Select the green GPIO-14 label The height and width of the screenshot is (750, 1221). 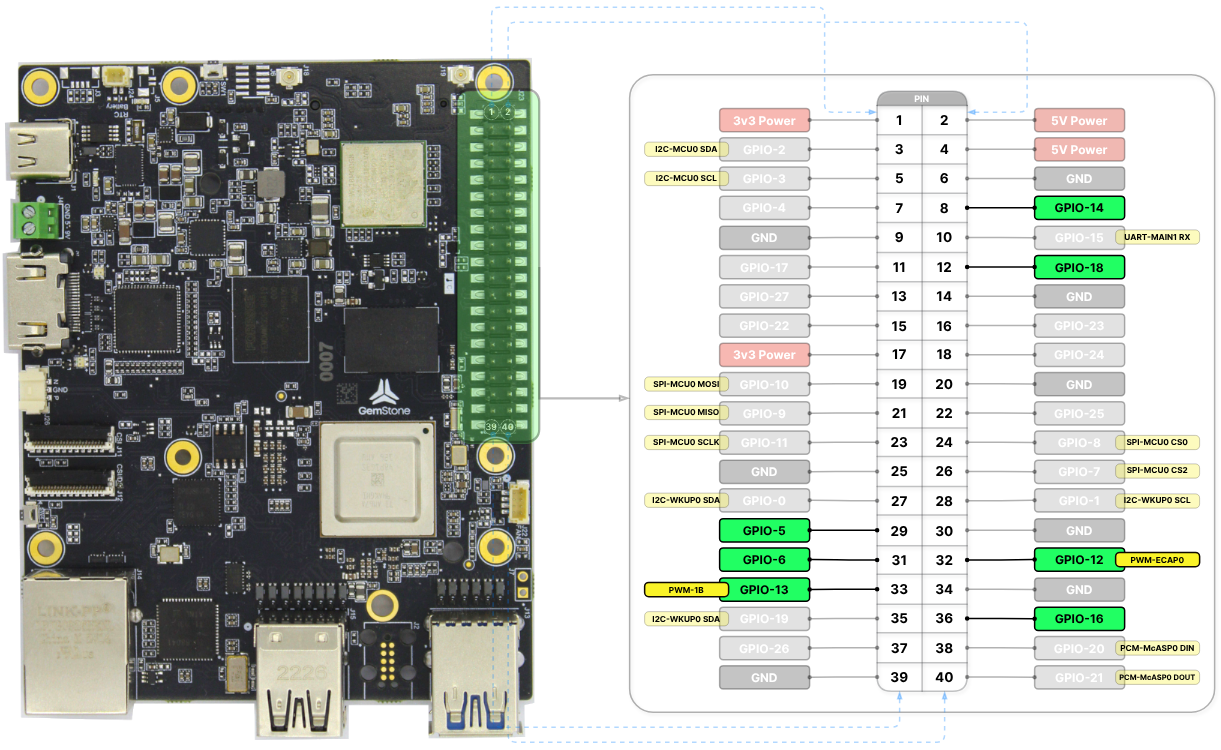[x=1079, y=208]
